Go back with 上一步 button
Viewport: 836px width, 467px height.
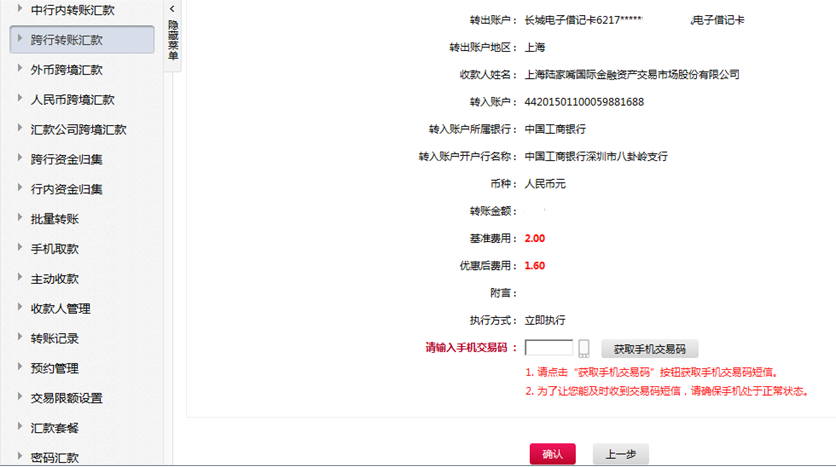click(x=621, y=454)
